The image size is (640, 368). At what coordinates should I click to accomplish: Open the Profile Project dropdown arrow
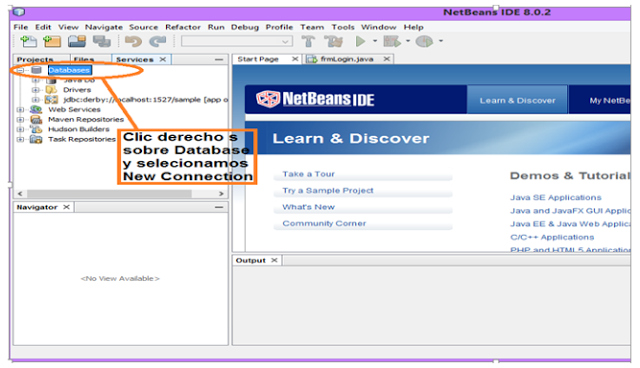[441, 41]
